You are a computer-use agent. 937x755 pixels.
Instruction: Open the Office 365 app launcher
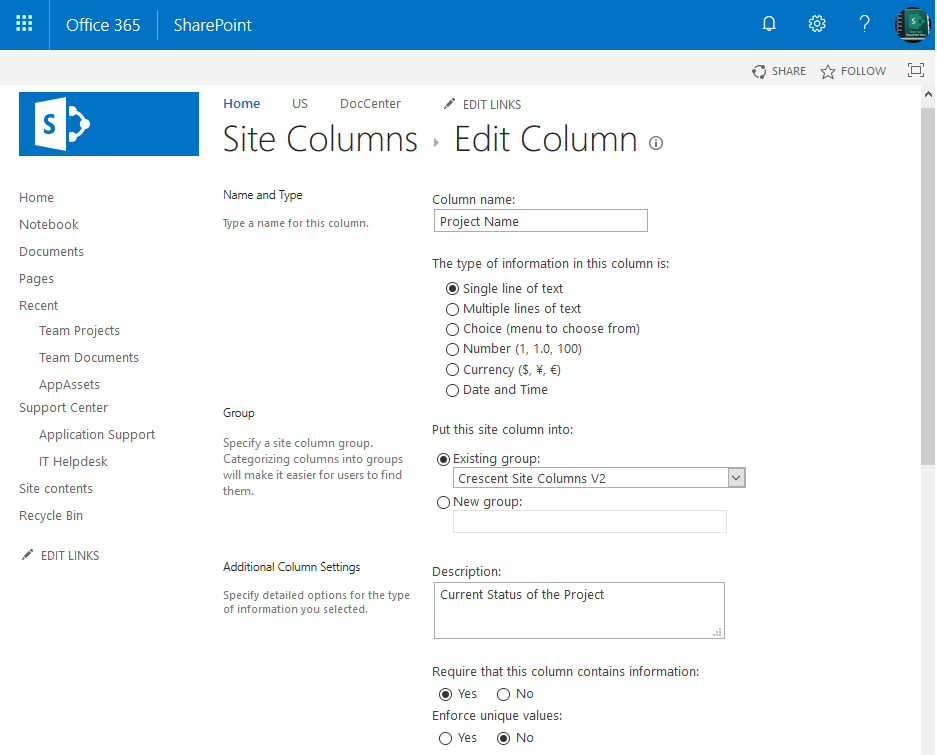24,24
